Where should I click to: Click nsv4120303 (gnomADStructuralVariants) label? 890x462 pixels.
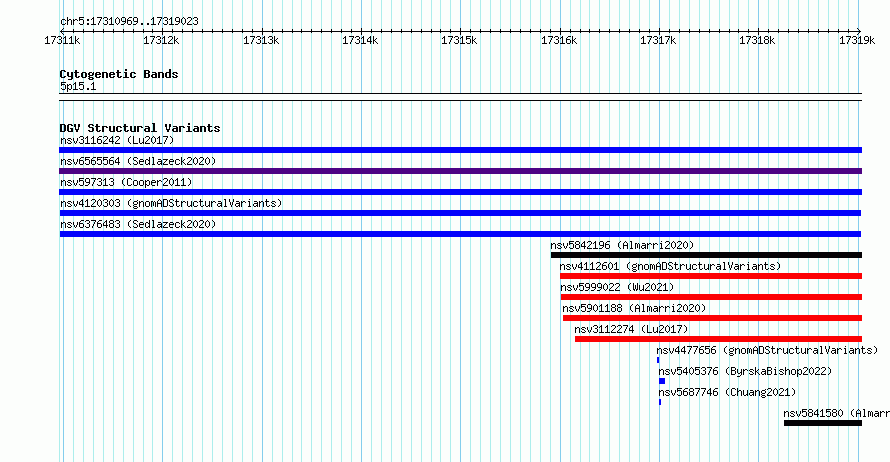point(171,203)
